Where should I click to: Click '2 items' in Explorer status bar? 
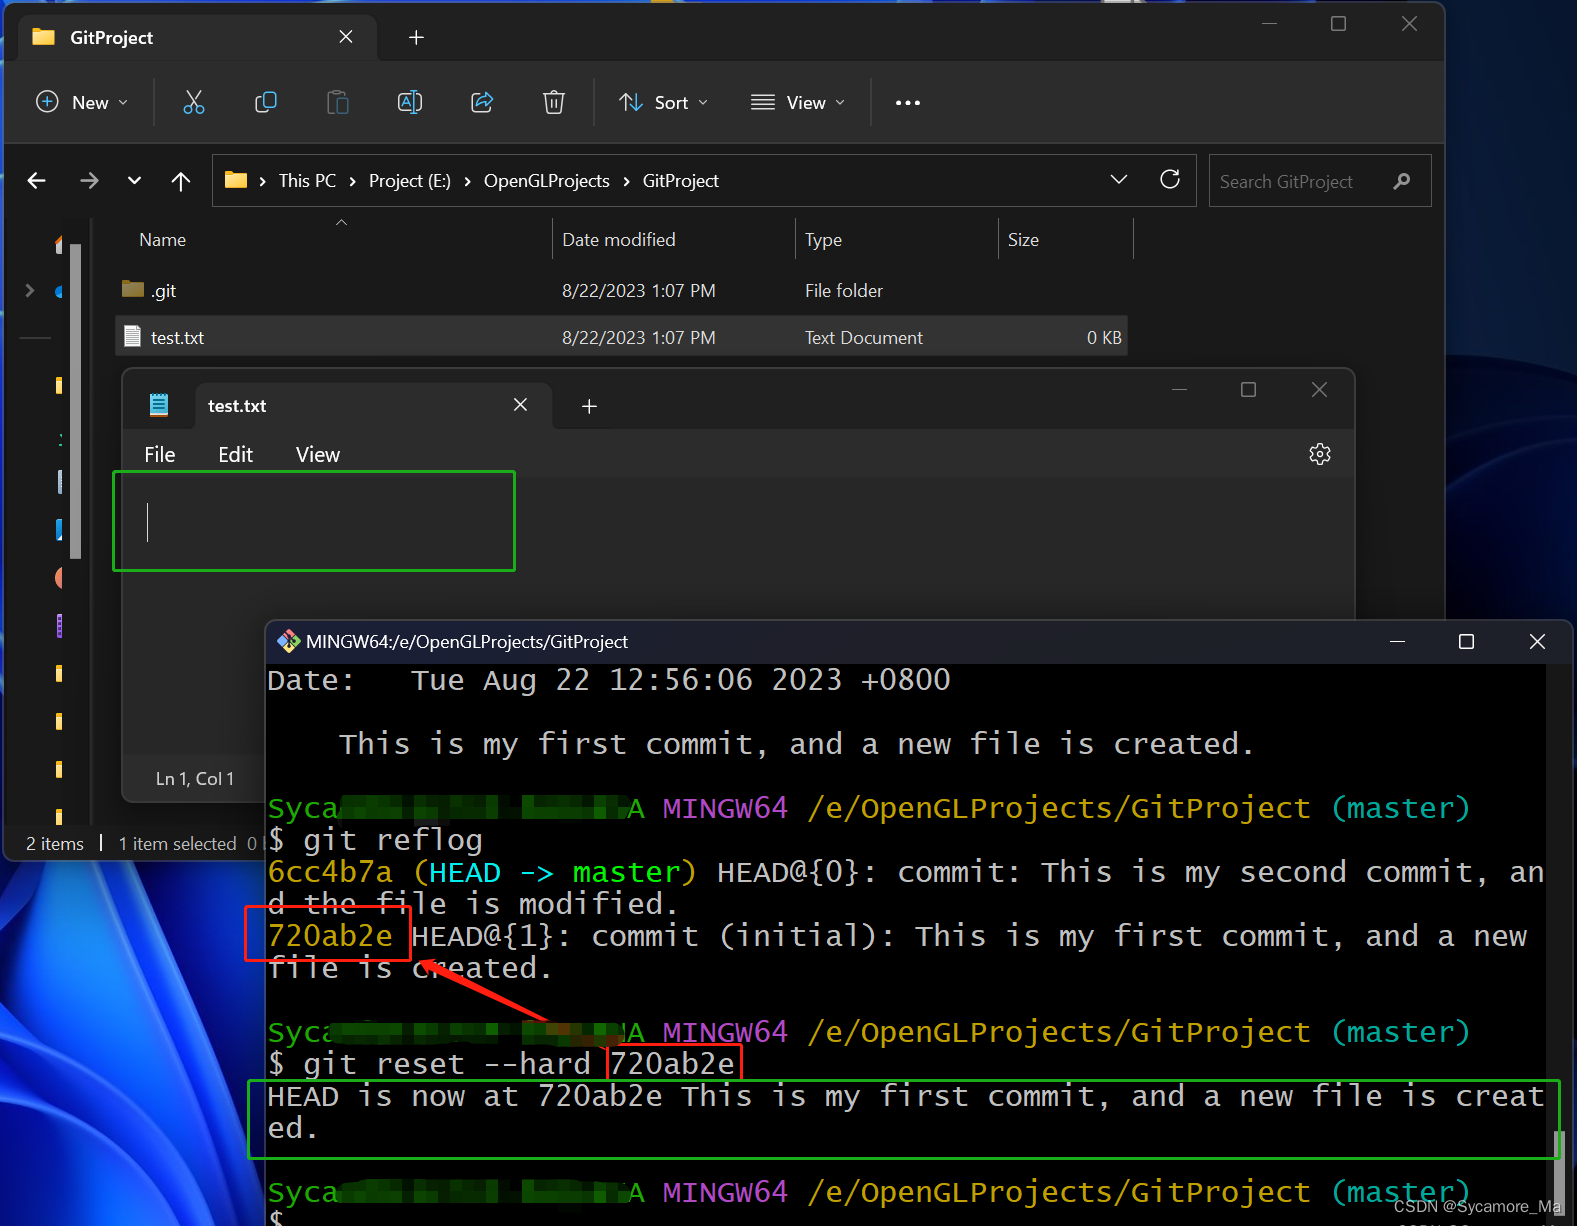click(x=55, y=844)
